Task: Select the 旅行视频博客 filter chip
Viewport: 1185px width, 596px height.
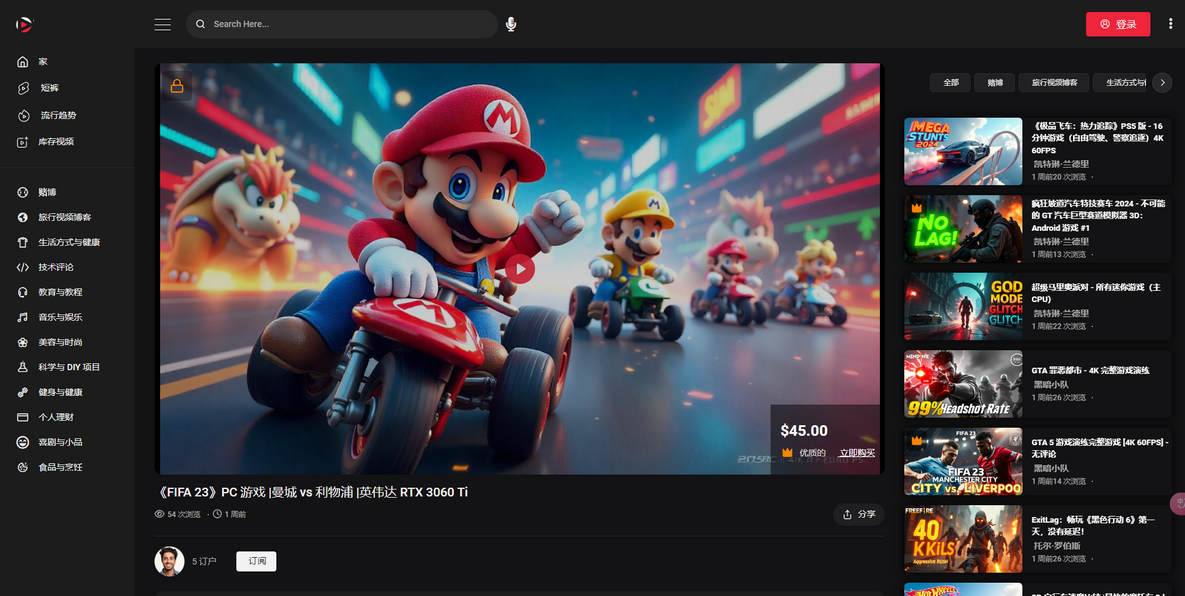Action: 1054,83
